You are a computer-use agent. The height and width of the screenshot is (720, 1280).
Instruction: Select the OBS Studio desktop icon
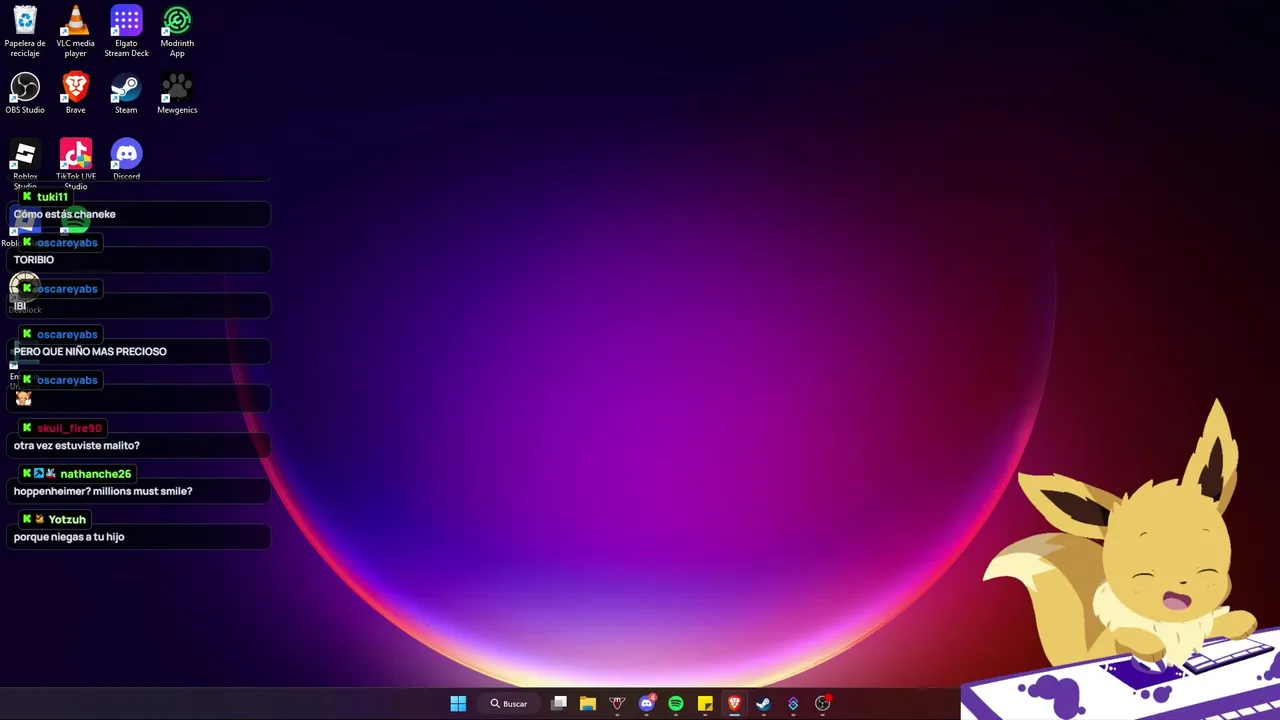coord(25,93)
